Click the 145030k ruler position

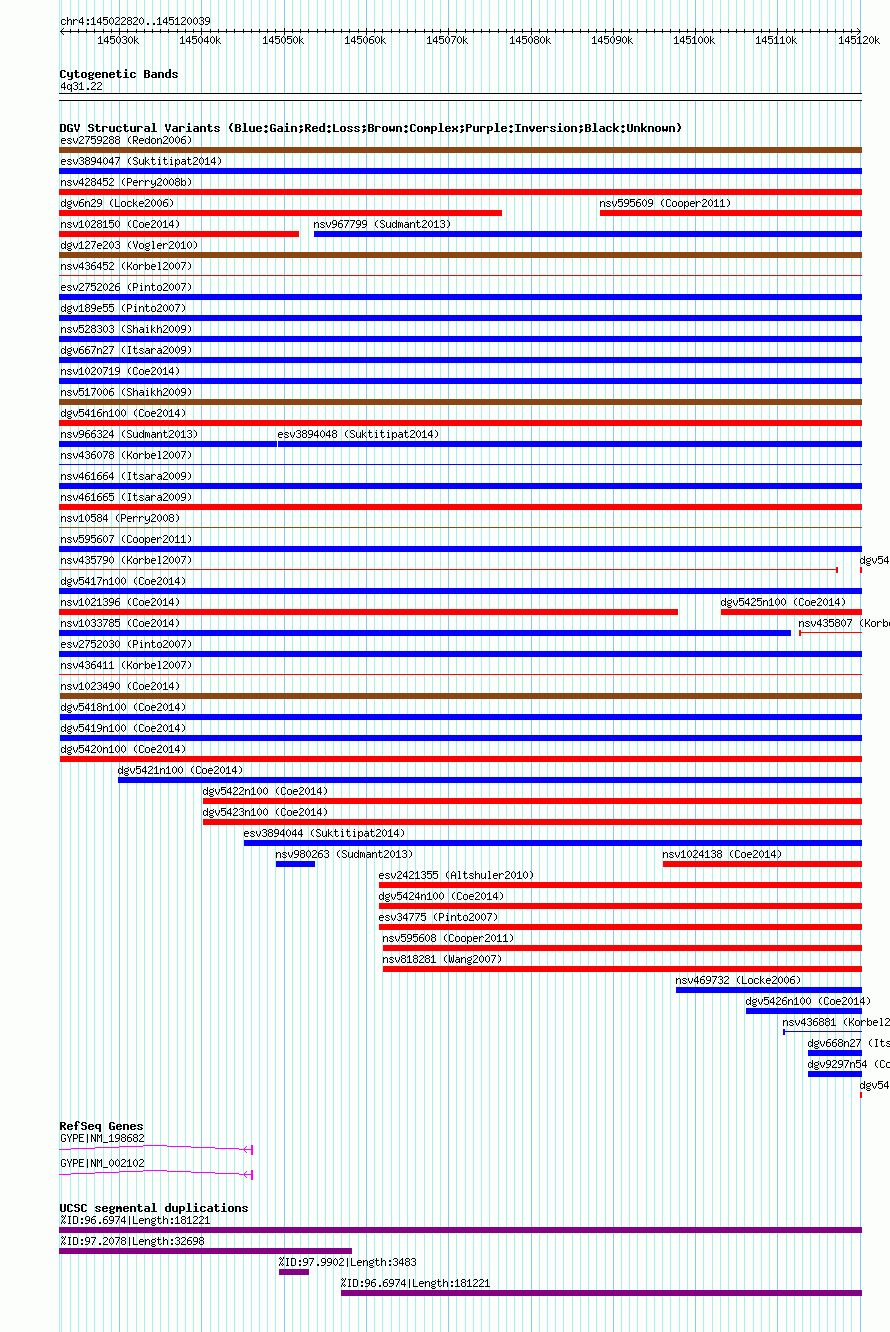(x=118, y=40)
